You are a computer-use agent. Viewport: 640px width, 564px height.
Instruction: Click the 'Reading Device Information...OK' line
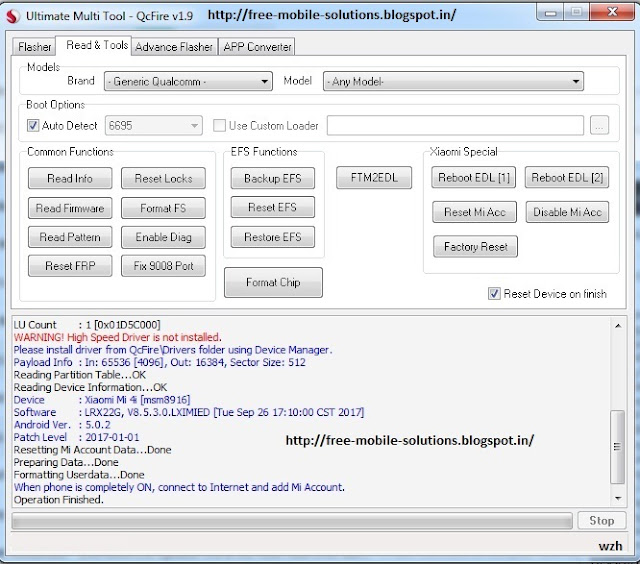click(90, 387)
